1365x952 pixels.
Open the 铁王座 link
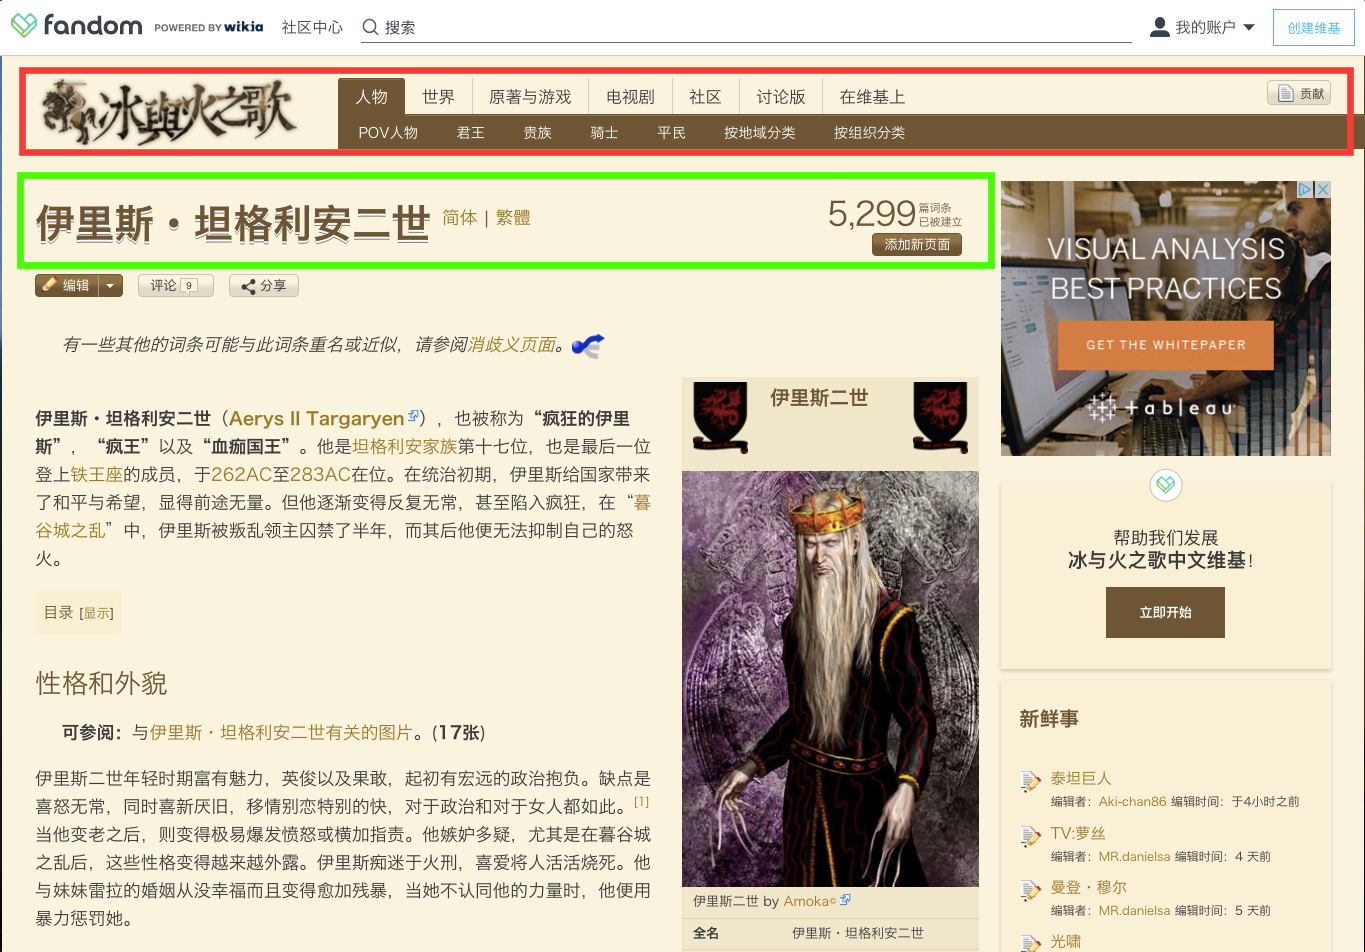pos(96,475)
